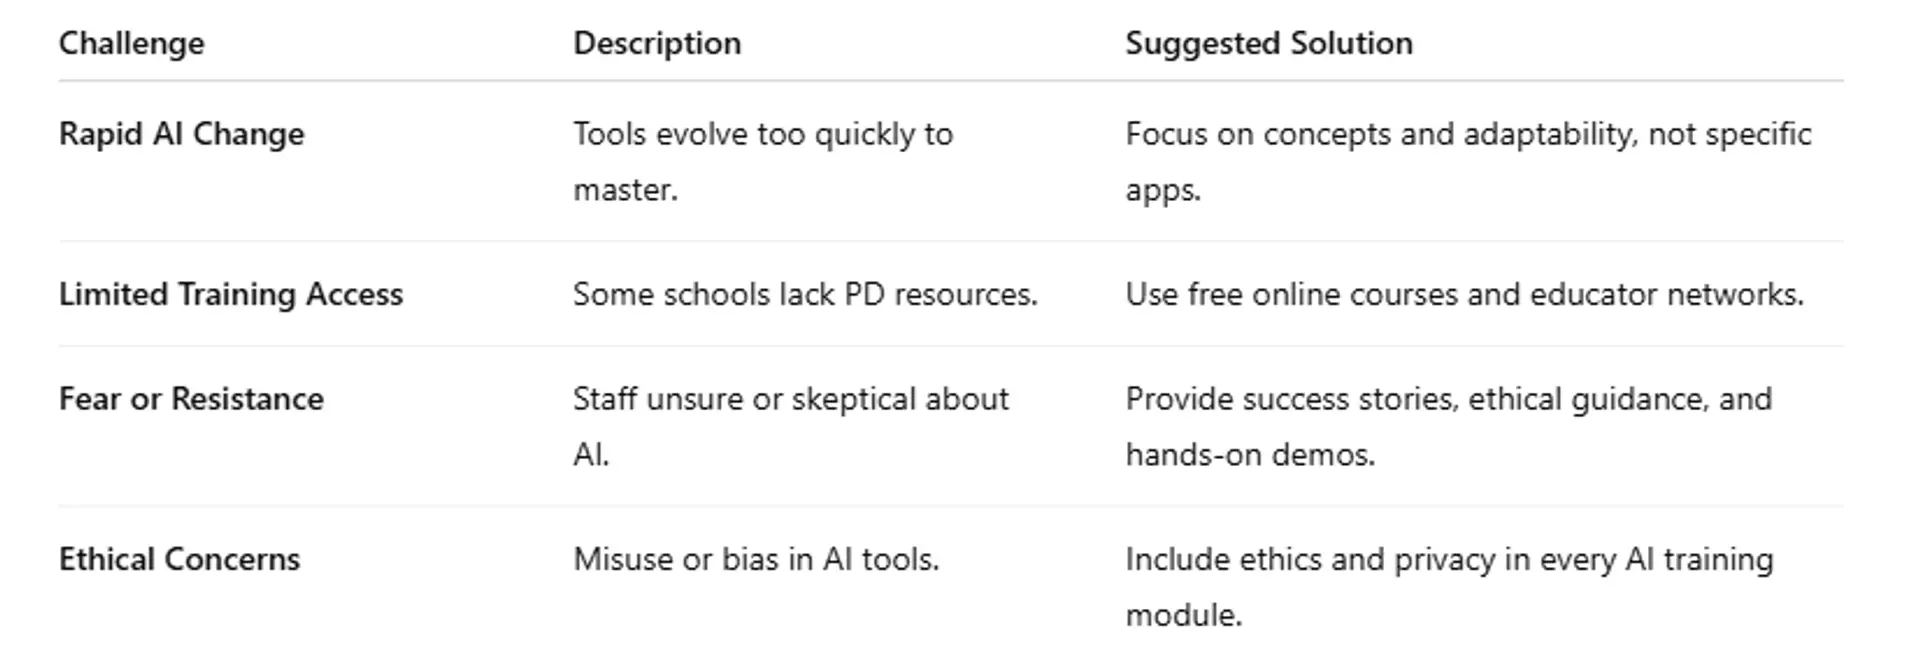Viewport: 1920px width, 665px height.
Task: Click the words 'hands-on demos'
Action: point(1250,455)
